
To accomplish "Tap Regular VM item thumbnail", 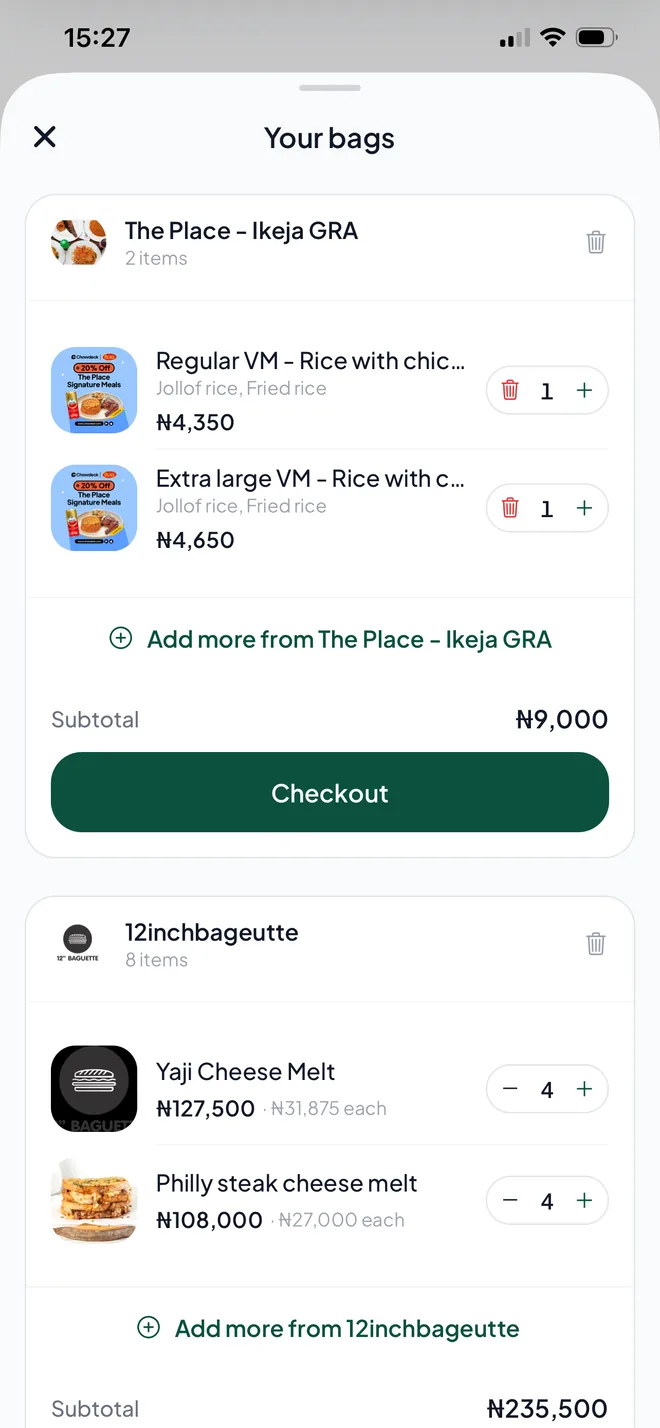I will click(94, 390).
